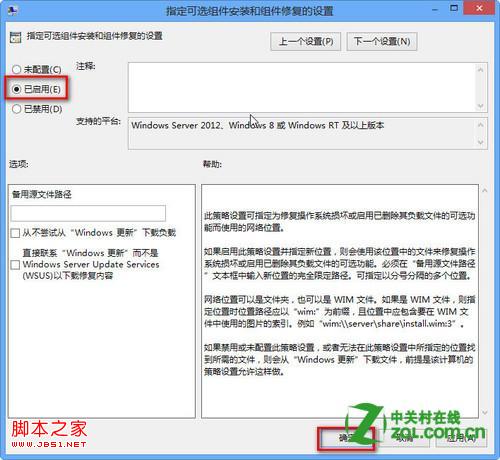Select the 未配置(C) radio button
This screenshot has width=500, height=460.
click(17, 70)
